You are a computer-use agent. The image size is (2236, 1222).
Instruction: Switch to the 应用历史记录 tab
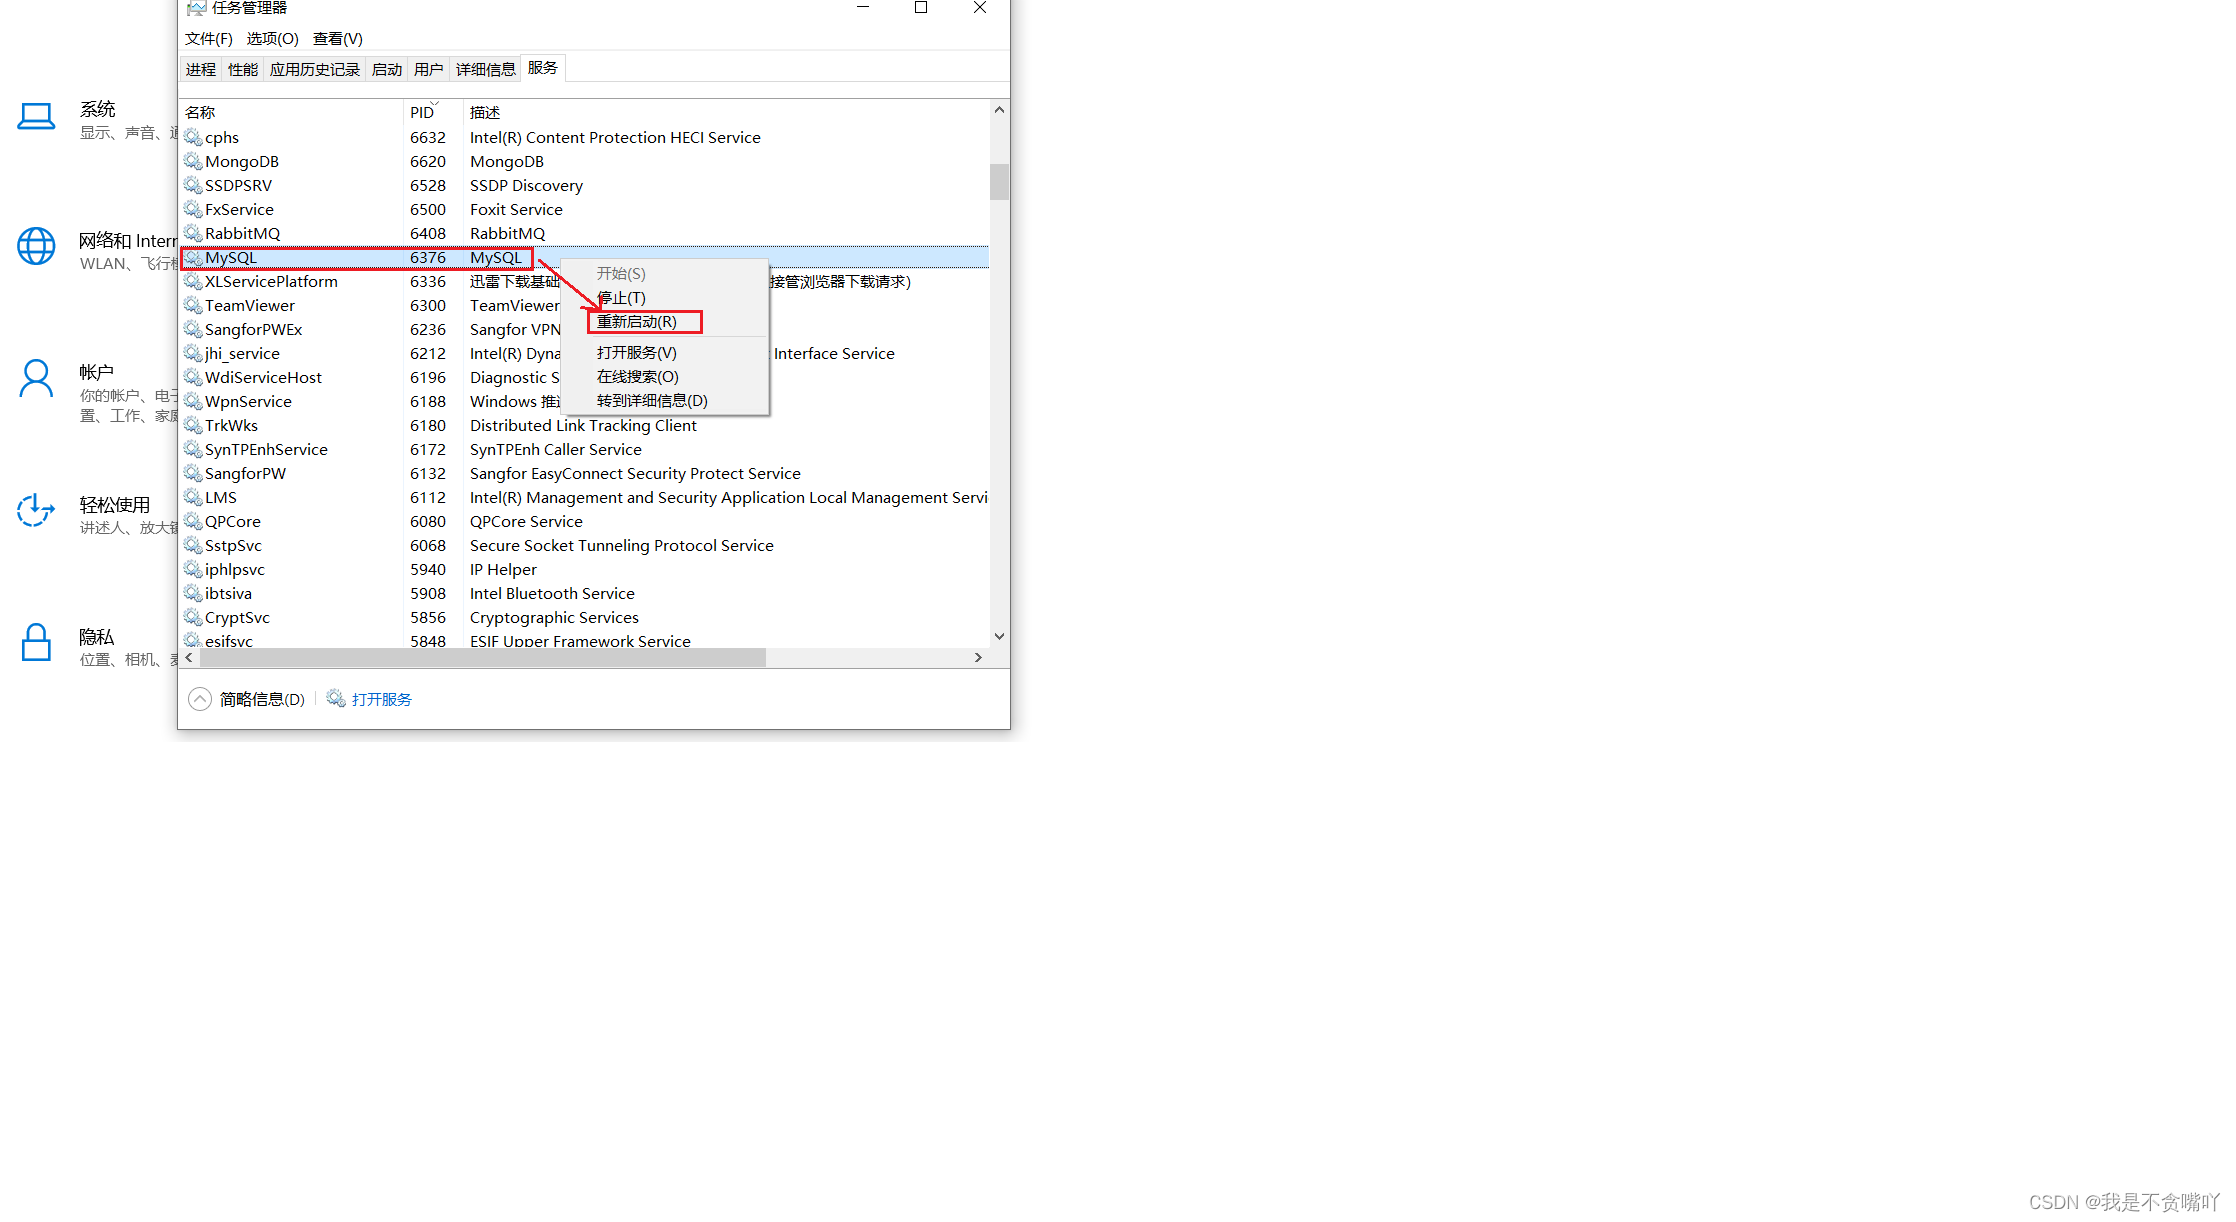[315, 69]
